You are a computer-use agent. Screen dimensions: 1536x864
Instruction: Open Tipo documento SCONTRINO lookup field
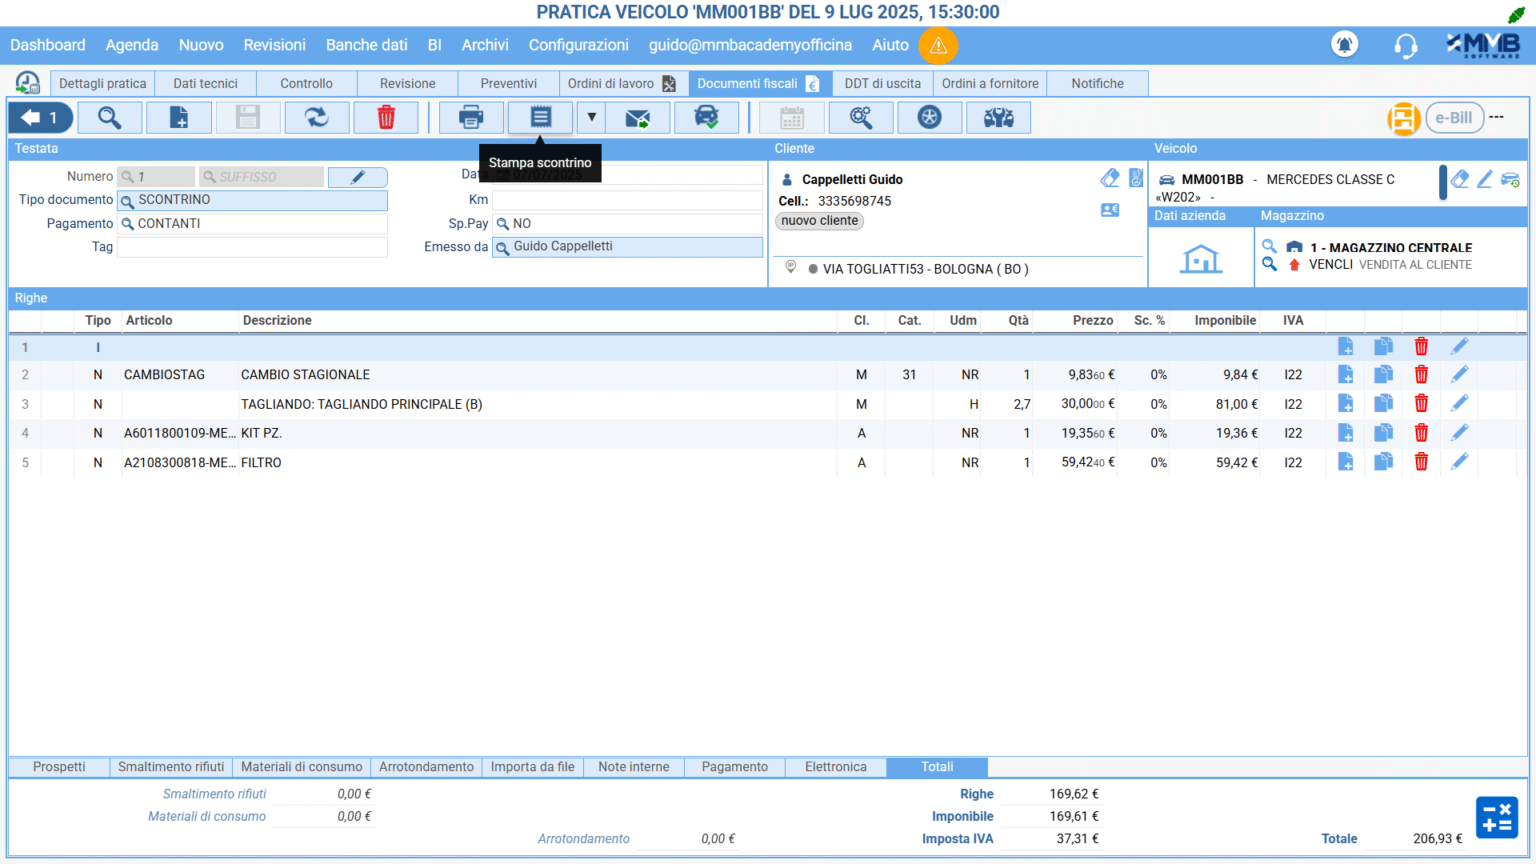point(252,200)
